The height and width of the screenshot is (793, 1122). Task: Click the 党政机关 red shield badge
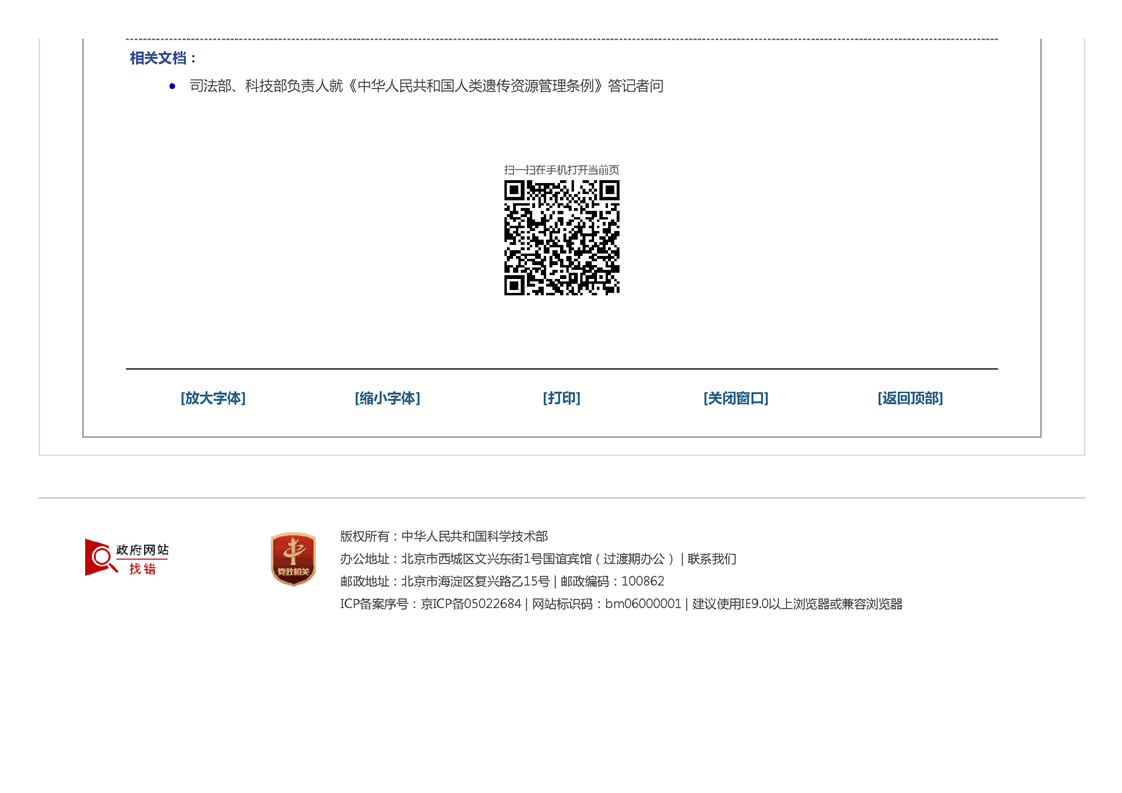(x=293, y=559)
